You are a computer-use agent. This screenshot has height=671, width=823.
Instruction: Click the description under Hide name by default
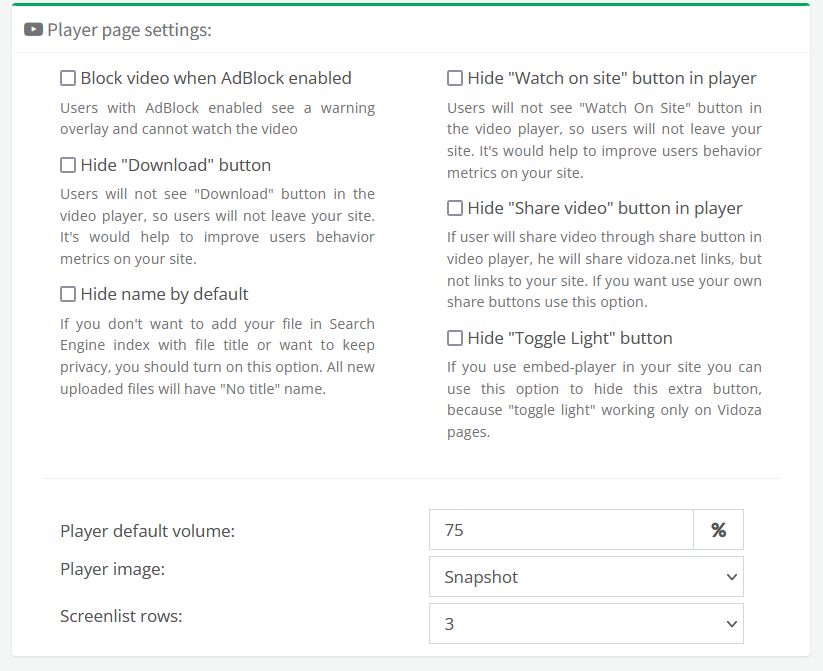point(217,356)
